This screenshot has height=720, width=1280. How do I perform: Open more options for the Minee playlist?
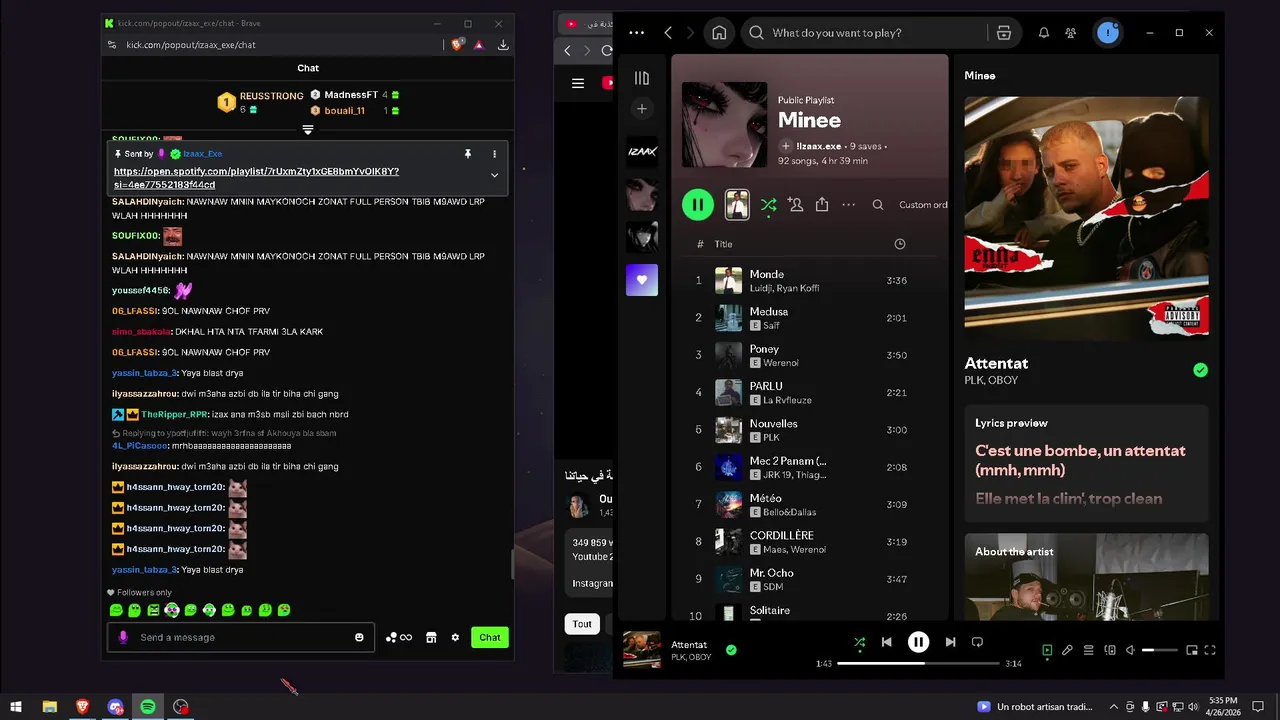[x=849, y=205]
